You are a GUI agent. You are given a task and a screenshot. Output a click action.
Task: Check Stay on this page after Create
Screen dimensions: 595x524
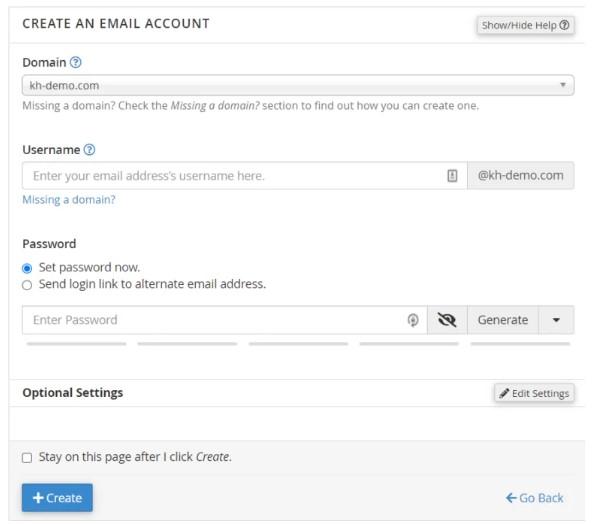[27, 458]
